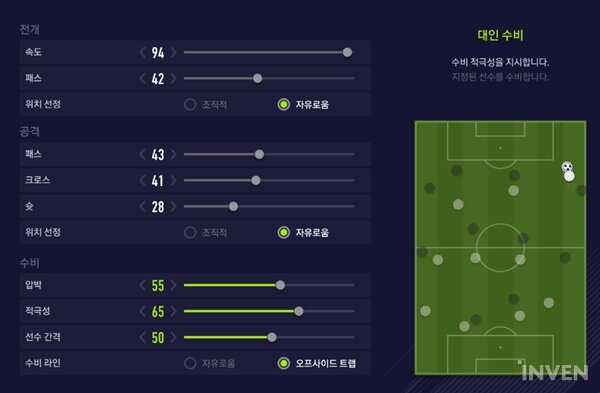Click the bright white player marker near the ball
This screenshot has height=393, width=600.
click(x=569, y=176)
